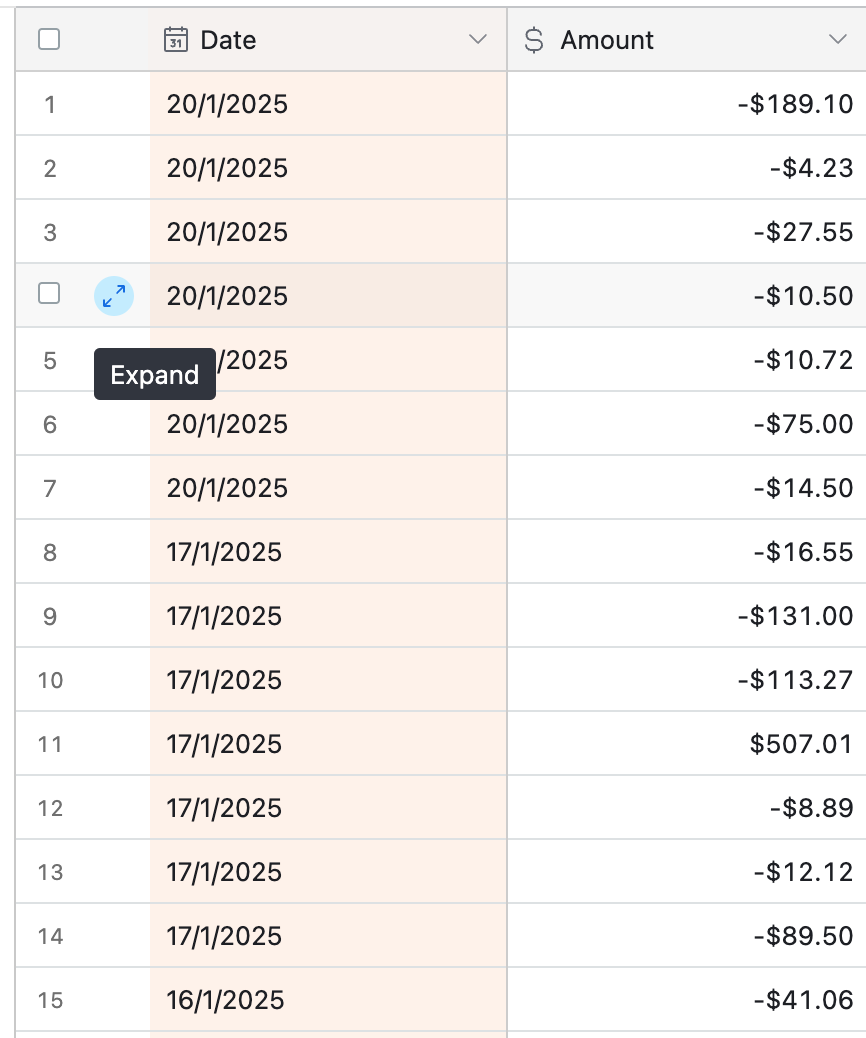Click the -$75.00 amount cell

point(687,424)
